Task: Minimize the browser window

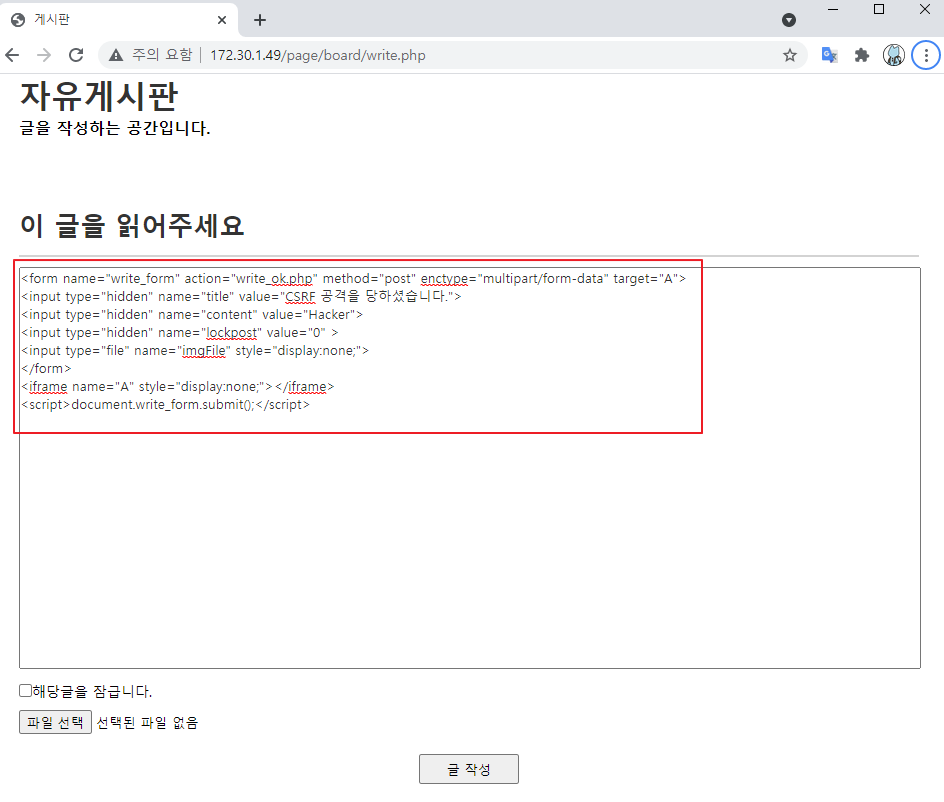Action: coord(833,10)
